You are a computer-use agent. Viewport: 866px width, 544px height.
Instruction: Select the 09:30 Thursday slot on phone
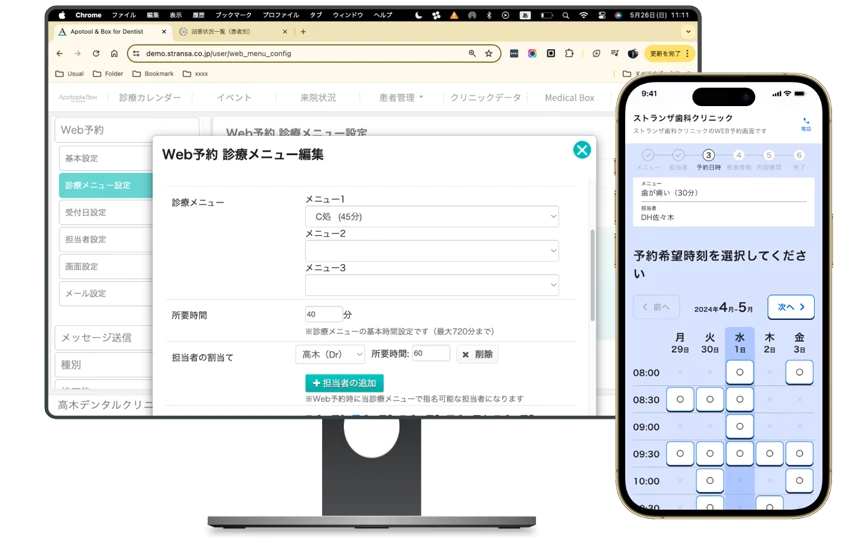coord(769,453)
